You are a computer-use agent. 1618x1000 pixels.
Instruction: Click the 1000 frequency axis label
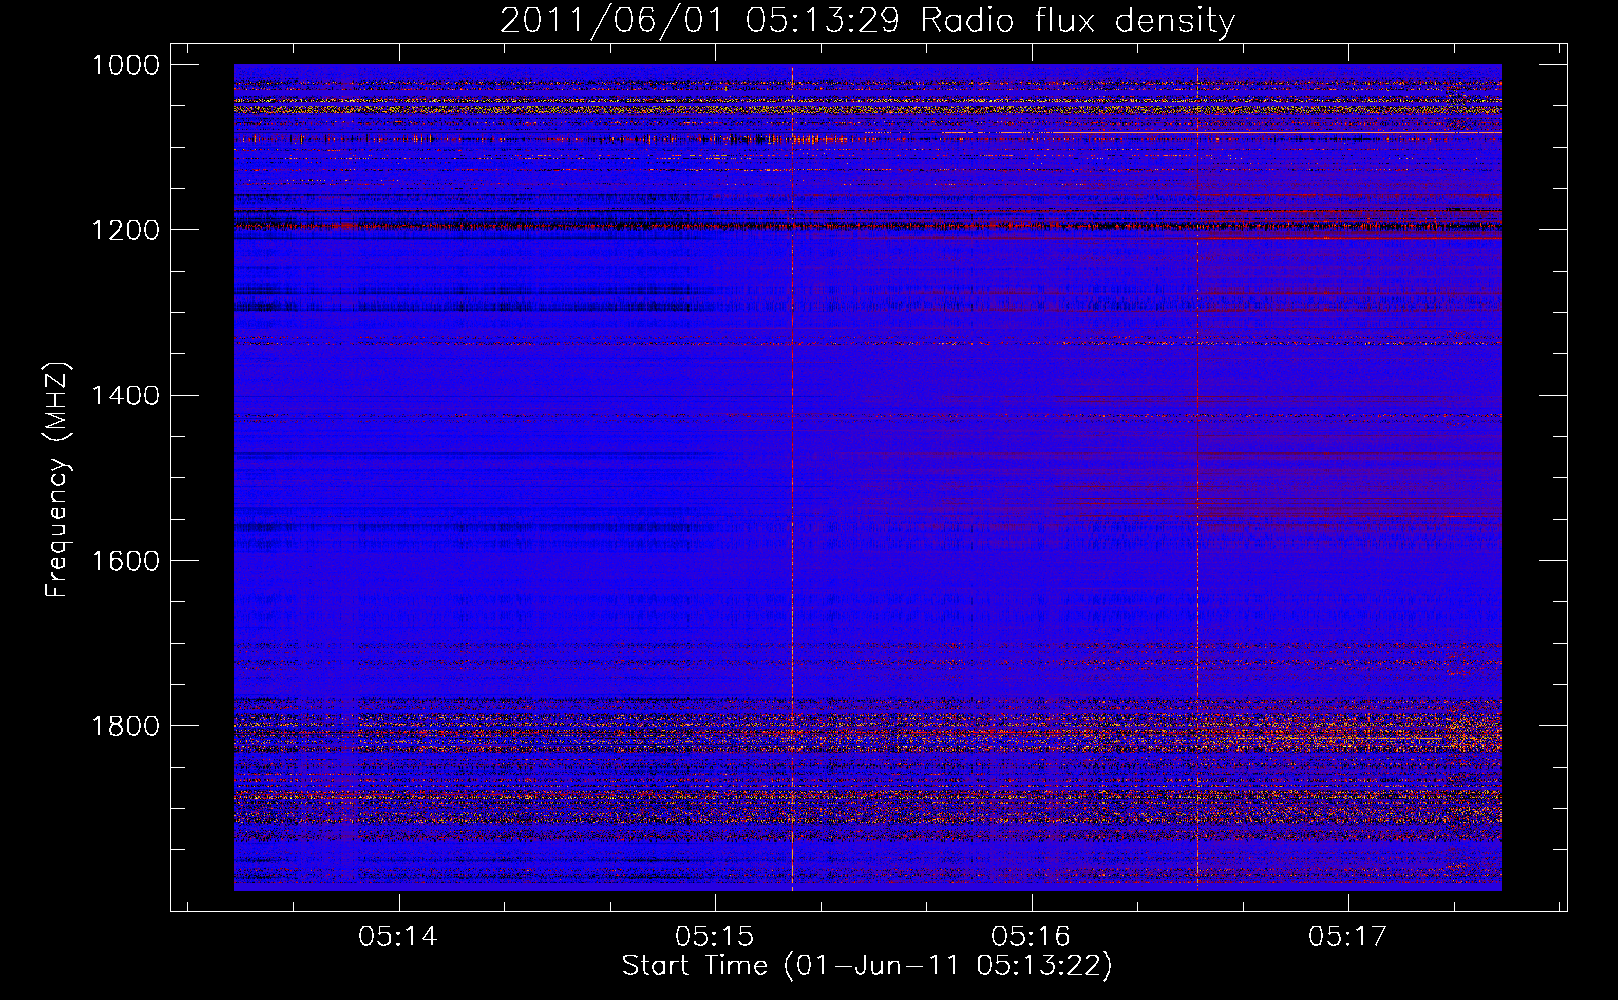click(x=126, y=65)
